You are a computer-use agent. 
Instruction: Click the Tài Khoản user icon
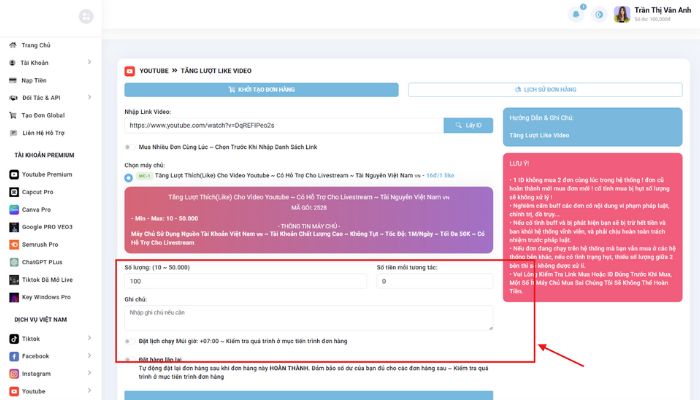pyautogui.click(x=12, y=63)
